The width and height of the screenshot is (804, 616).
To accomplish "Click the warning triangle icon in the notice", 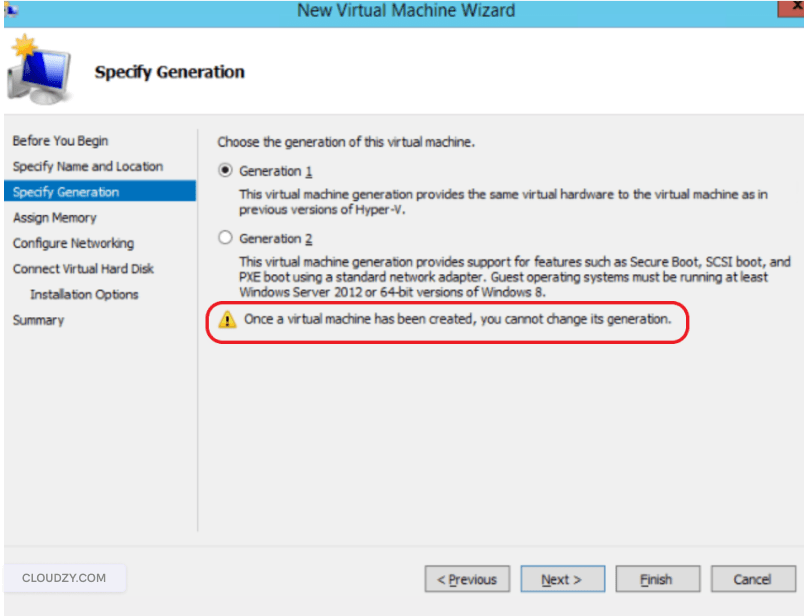I will (x=228, y=320).
